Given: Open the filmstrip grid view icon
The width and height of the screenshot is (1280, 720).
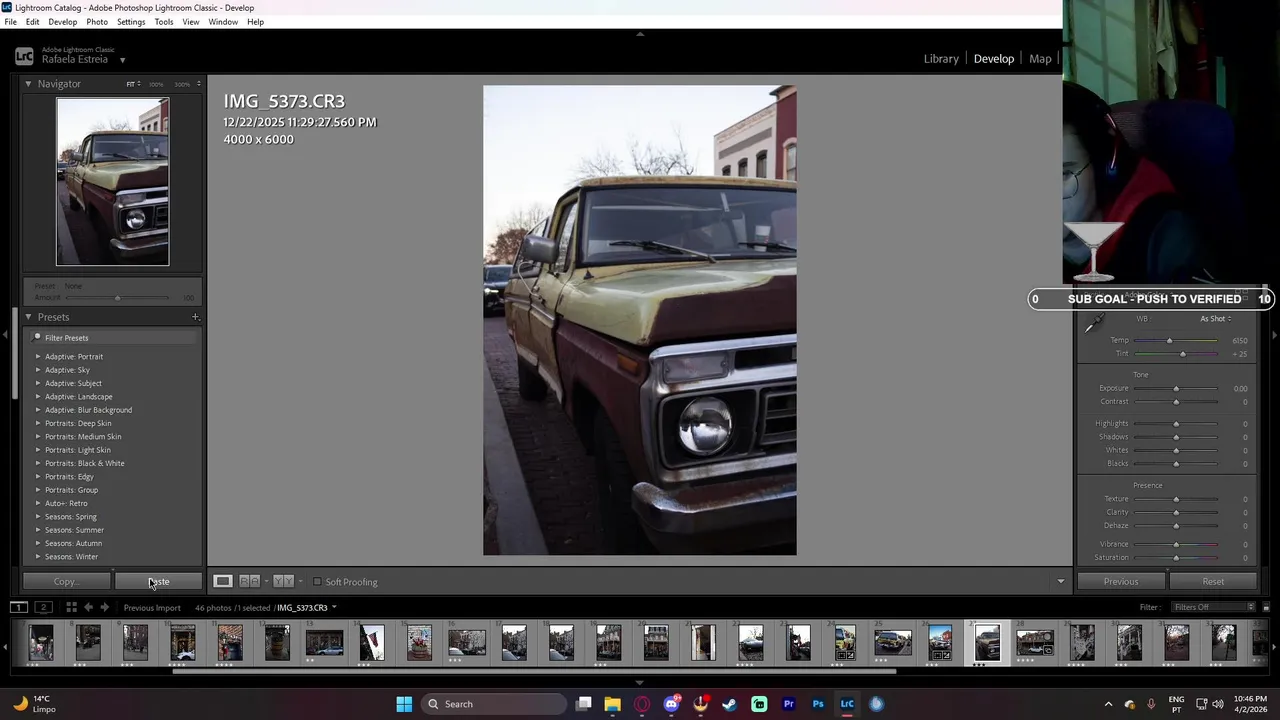Looking at the screenshot, I should coord(71,607).
